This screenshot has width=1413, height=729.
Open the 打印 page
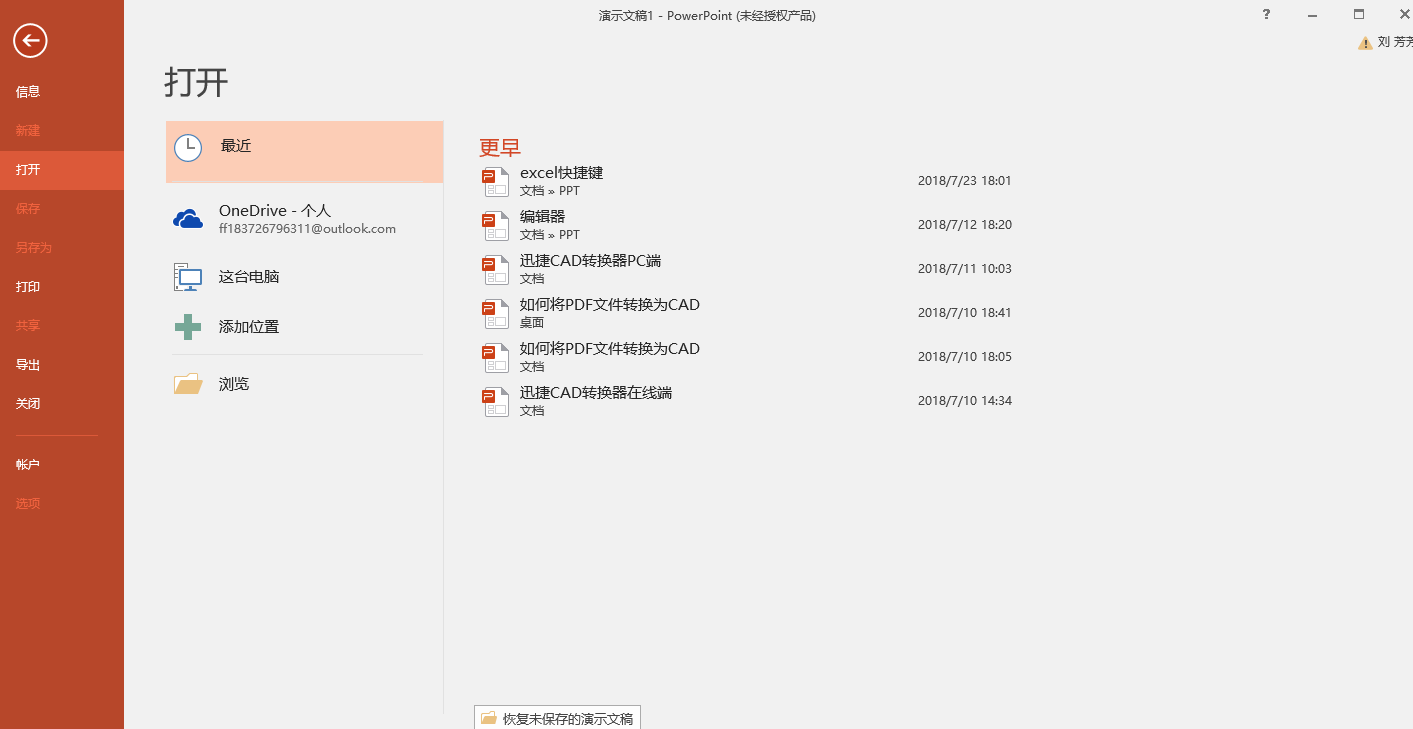pyautogui.click(x=62, y=287)
